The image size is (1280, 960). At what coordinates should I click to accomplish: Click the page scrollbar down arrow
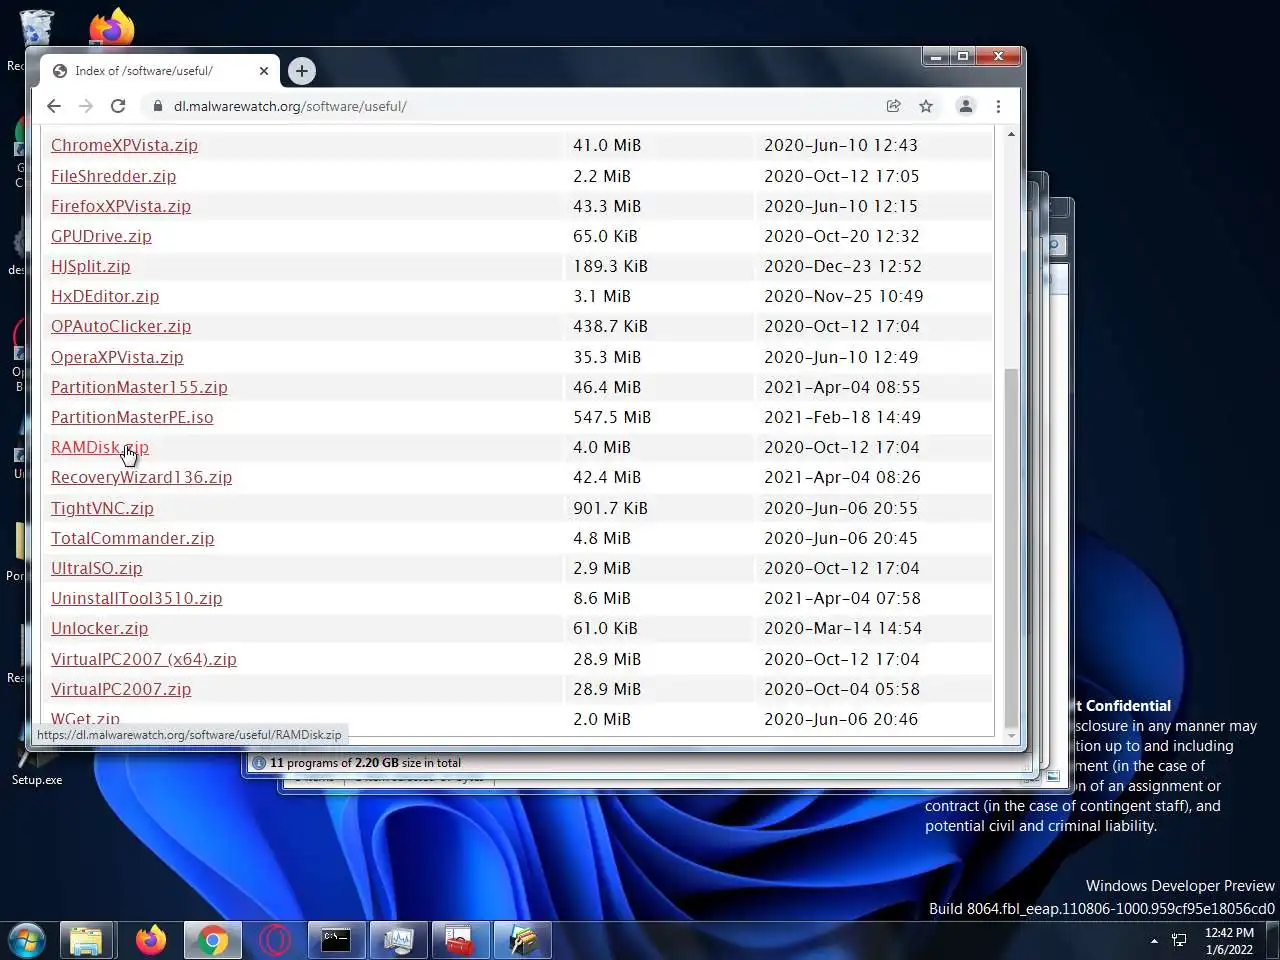pyautogui.click(x=1011, y=736)
